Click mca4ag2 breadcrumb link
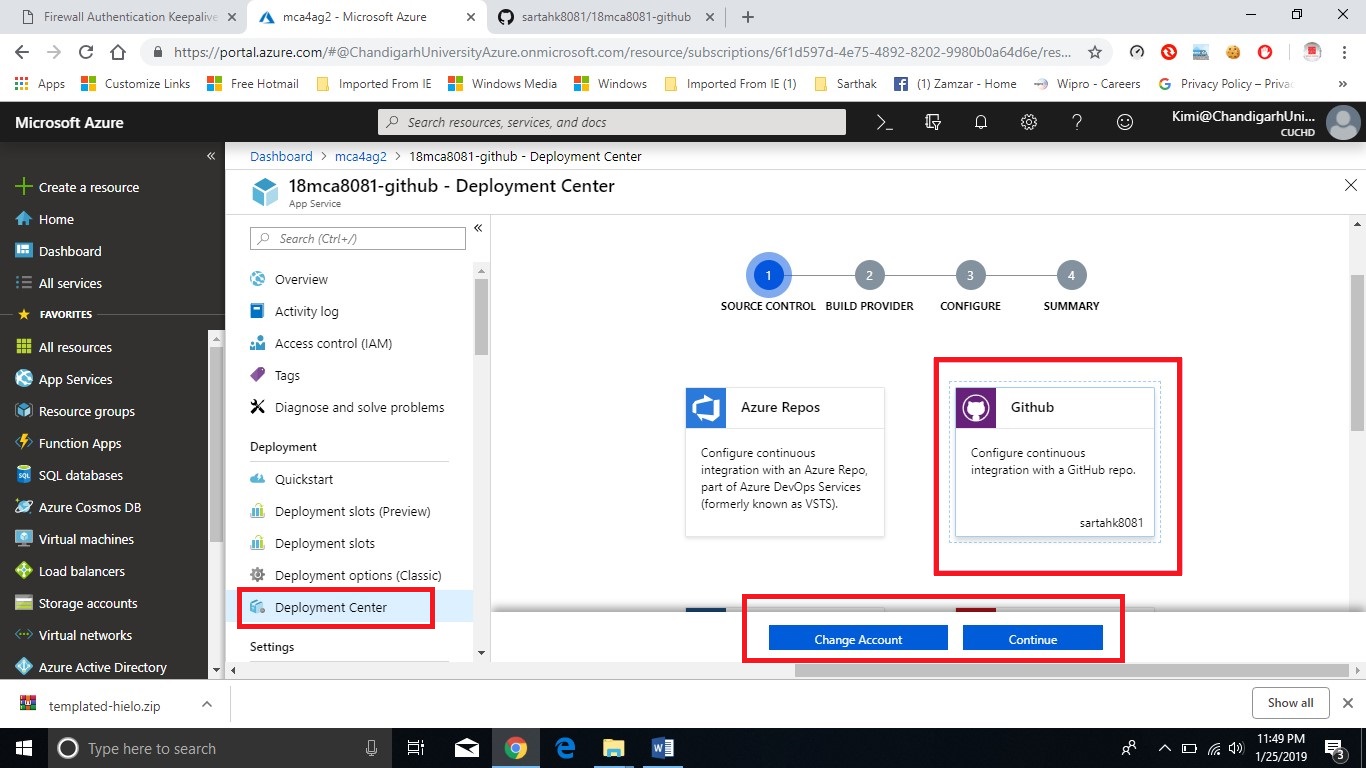 click(361, 156)
